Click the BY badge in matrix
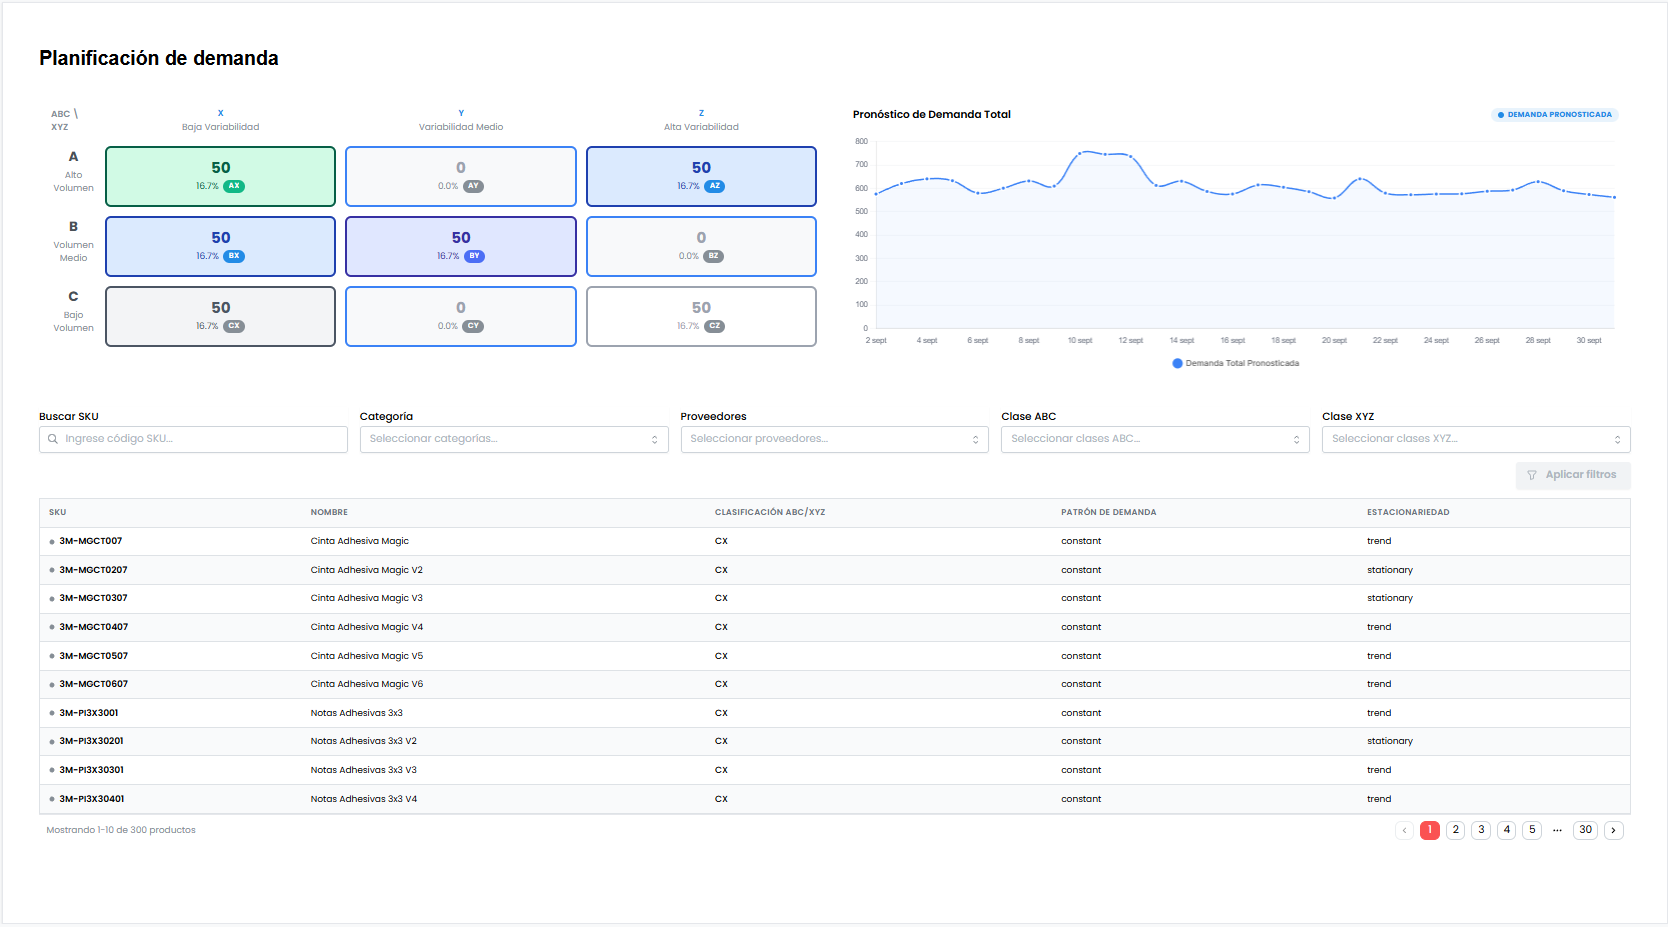 [474, 256]
